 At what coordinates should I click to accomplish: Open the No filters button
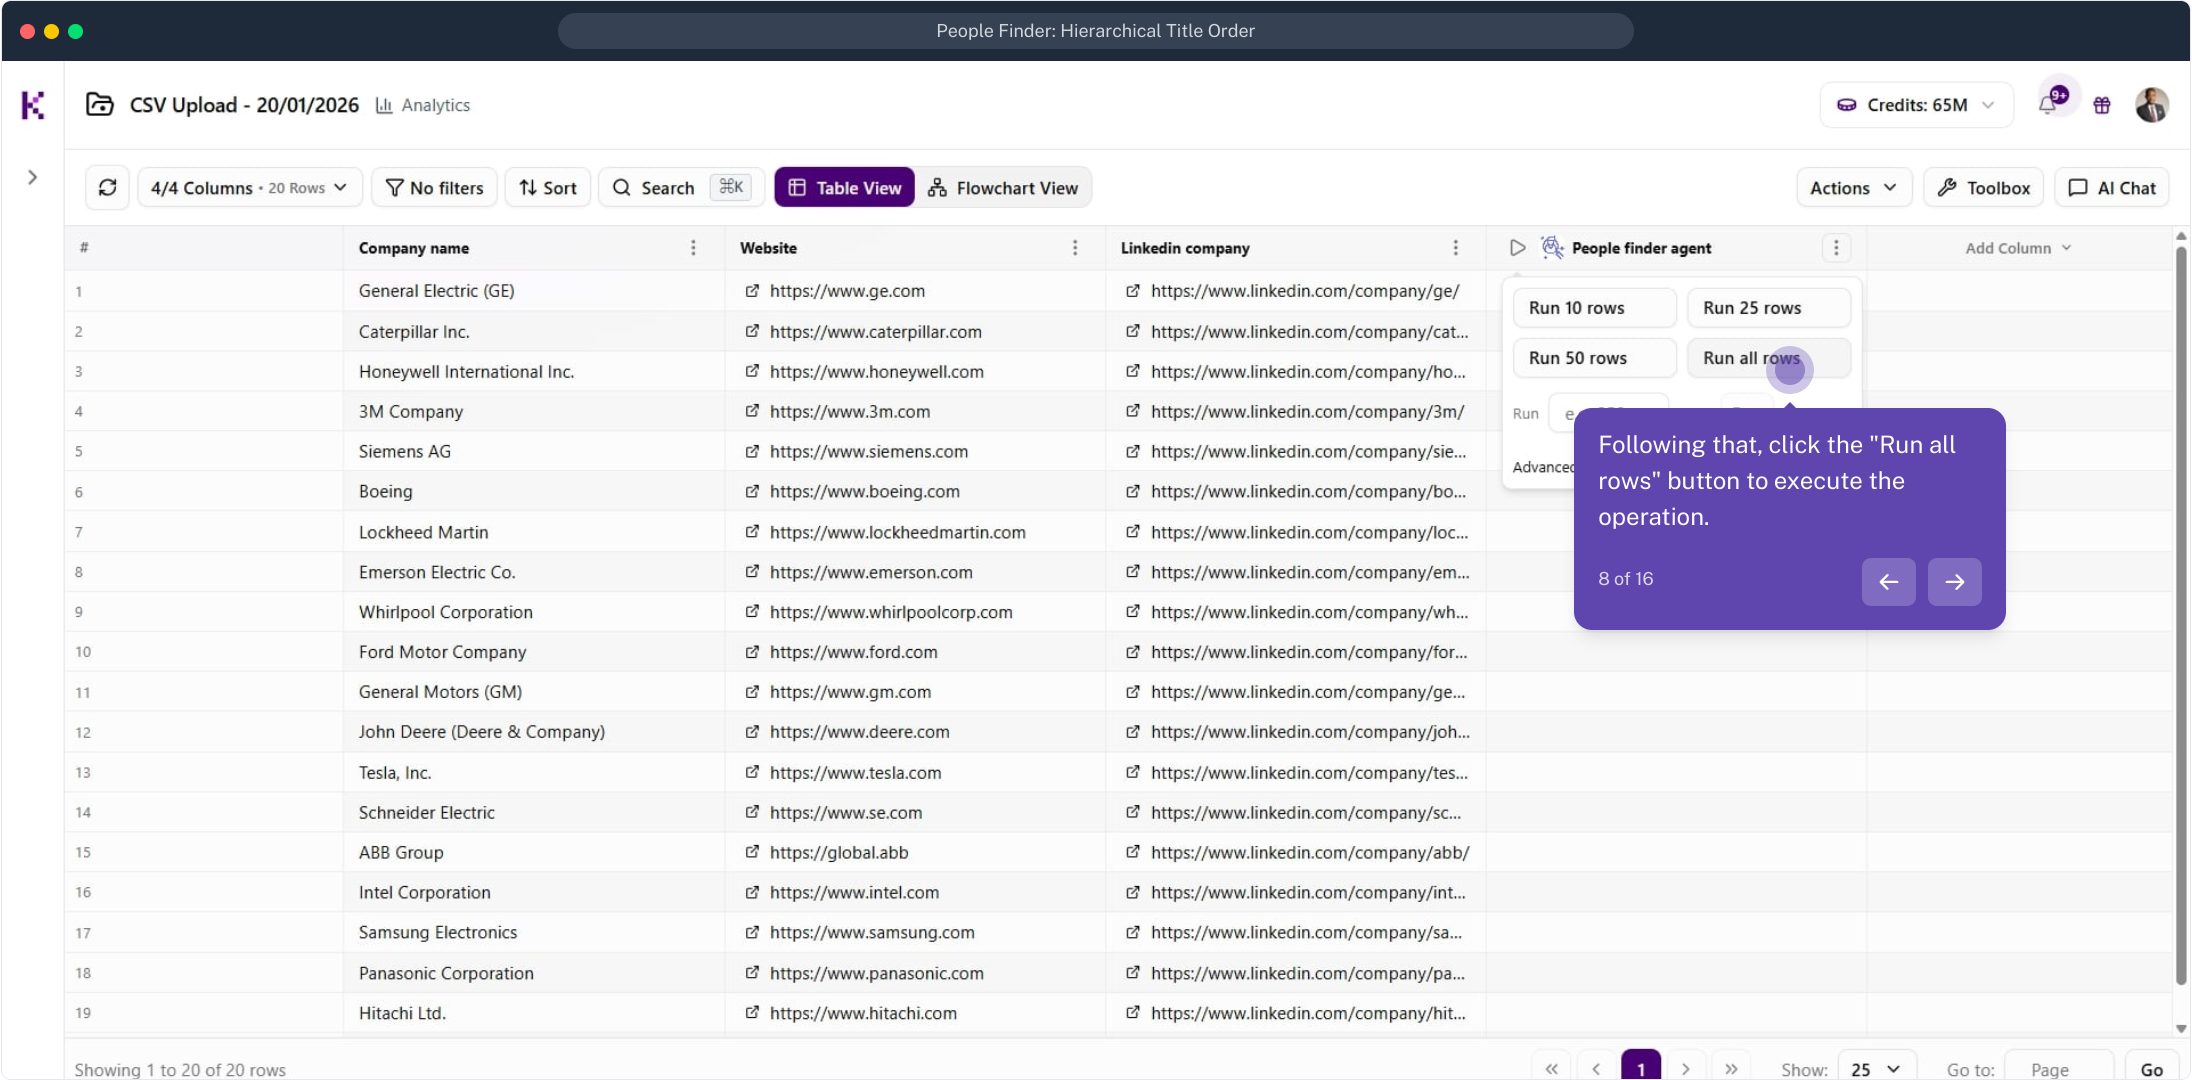tap(434, 188)
